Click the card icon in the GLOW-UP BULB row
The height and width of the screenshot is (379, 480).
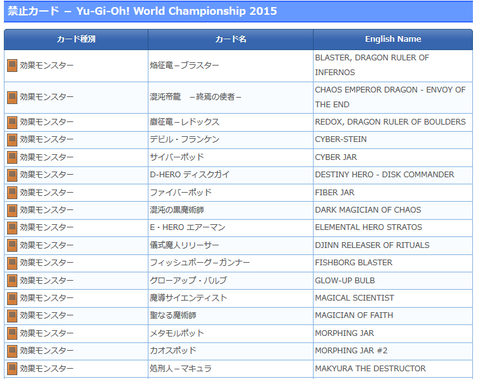click(12, 281)
